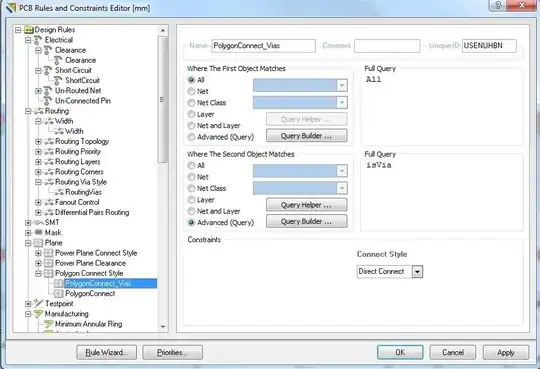The height and width of the screenshot is (369, 540).
Task: Open second object Query Helper
Action: click(x=307, y=205)
